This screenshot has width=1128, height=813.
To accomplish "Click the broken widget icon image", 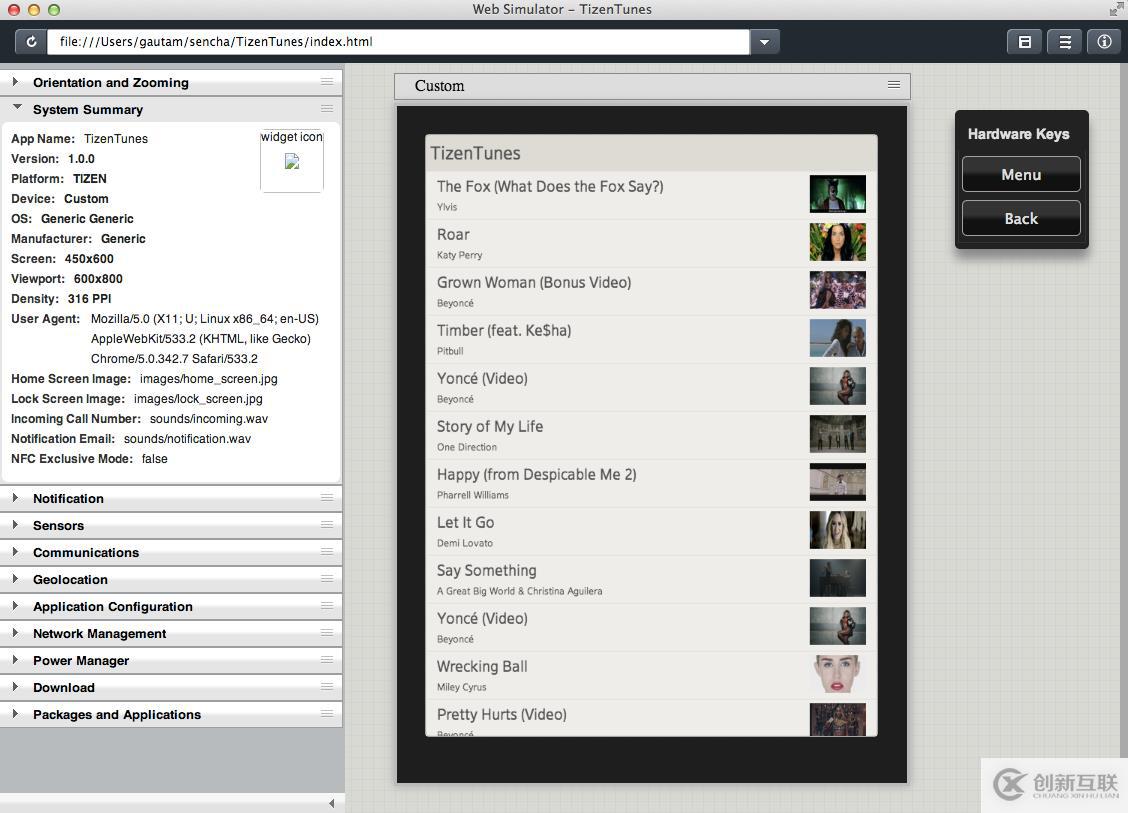I will point(291,162).
